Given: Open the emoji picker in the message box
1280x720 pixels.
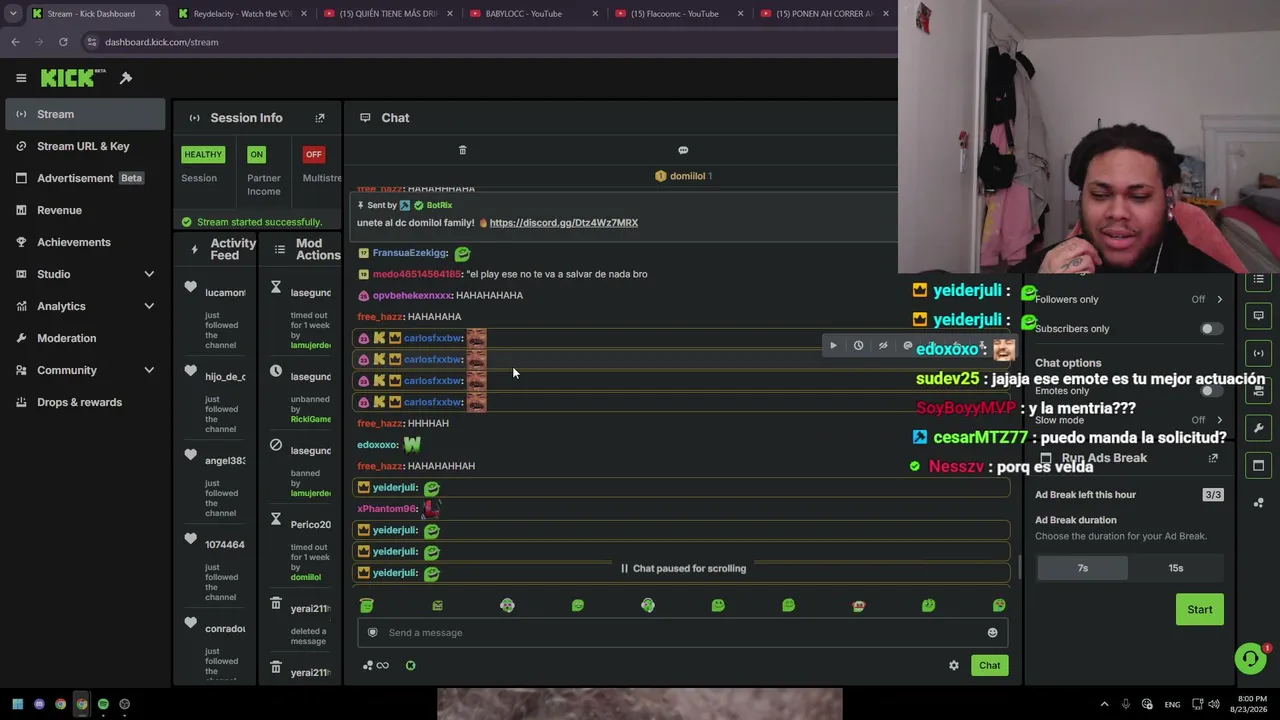Looking at the screenshot, I should point(992,632).
